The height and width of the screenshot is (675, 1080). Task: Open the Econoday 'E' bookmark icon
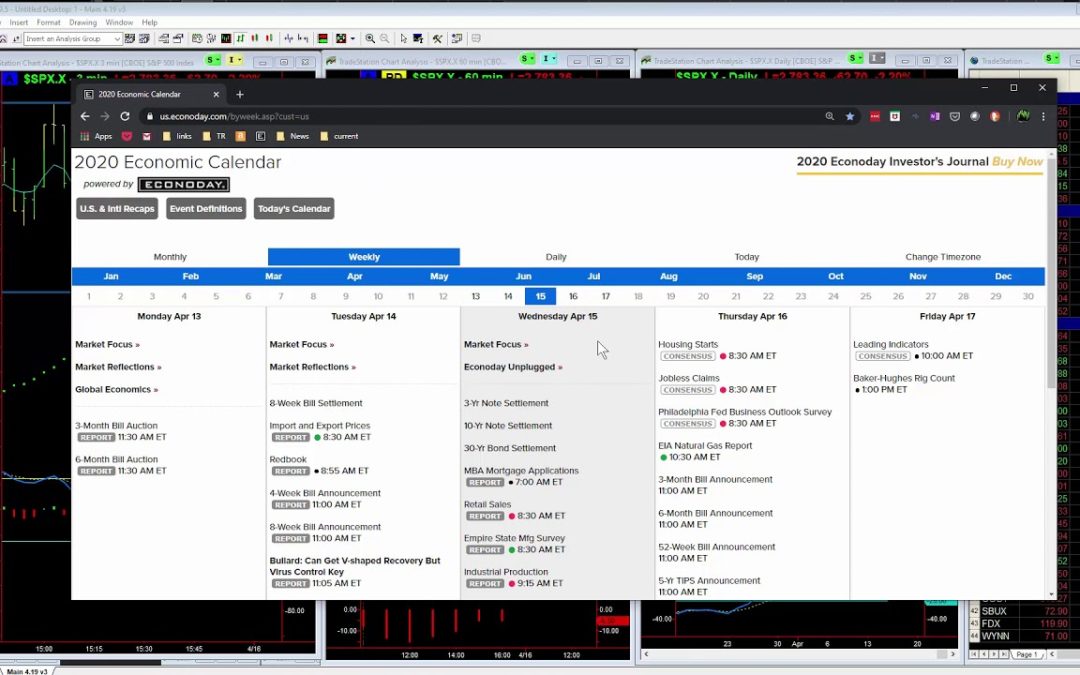260,136
